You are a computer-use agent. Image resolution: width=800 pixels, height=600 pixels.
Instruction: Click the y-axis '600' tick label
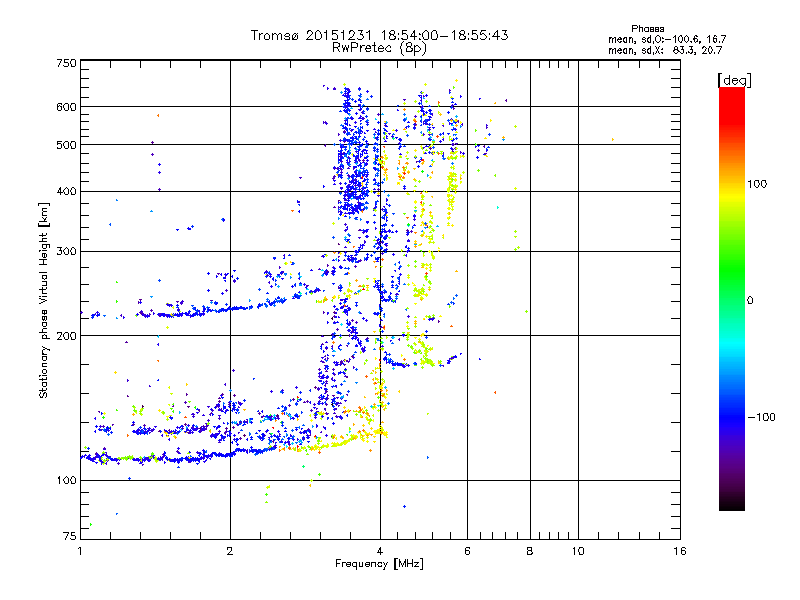tap(66, 107)
